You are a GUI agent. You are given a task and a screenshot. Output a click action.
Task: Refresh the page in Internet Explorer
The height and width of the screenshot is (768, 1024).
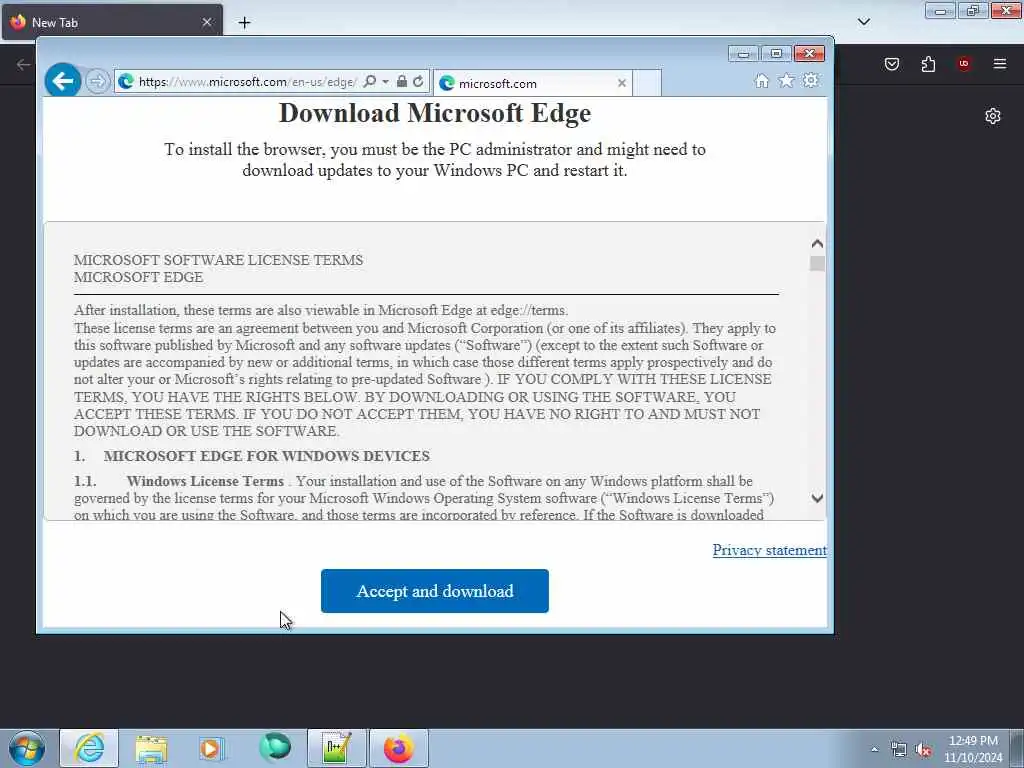click(x=418, y=82)
